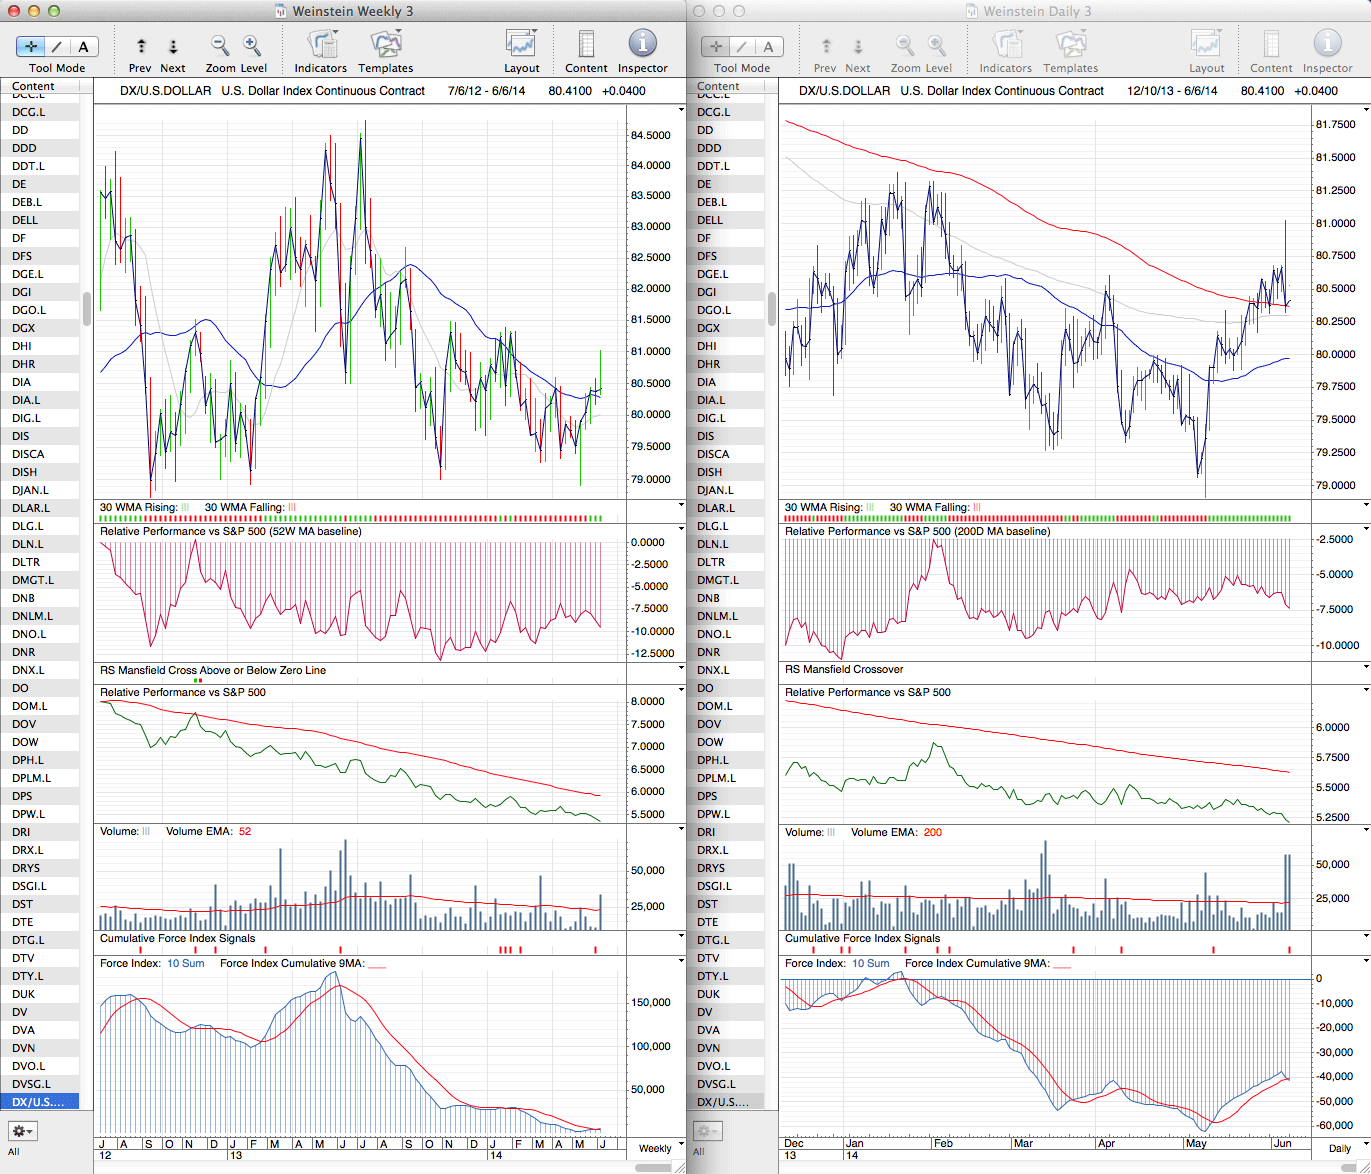Click Inspector icon in Daily window toolbar
The height and width of the screenshot is (1174, 1371).
coord(1327,44)
